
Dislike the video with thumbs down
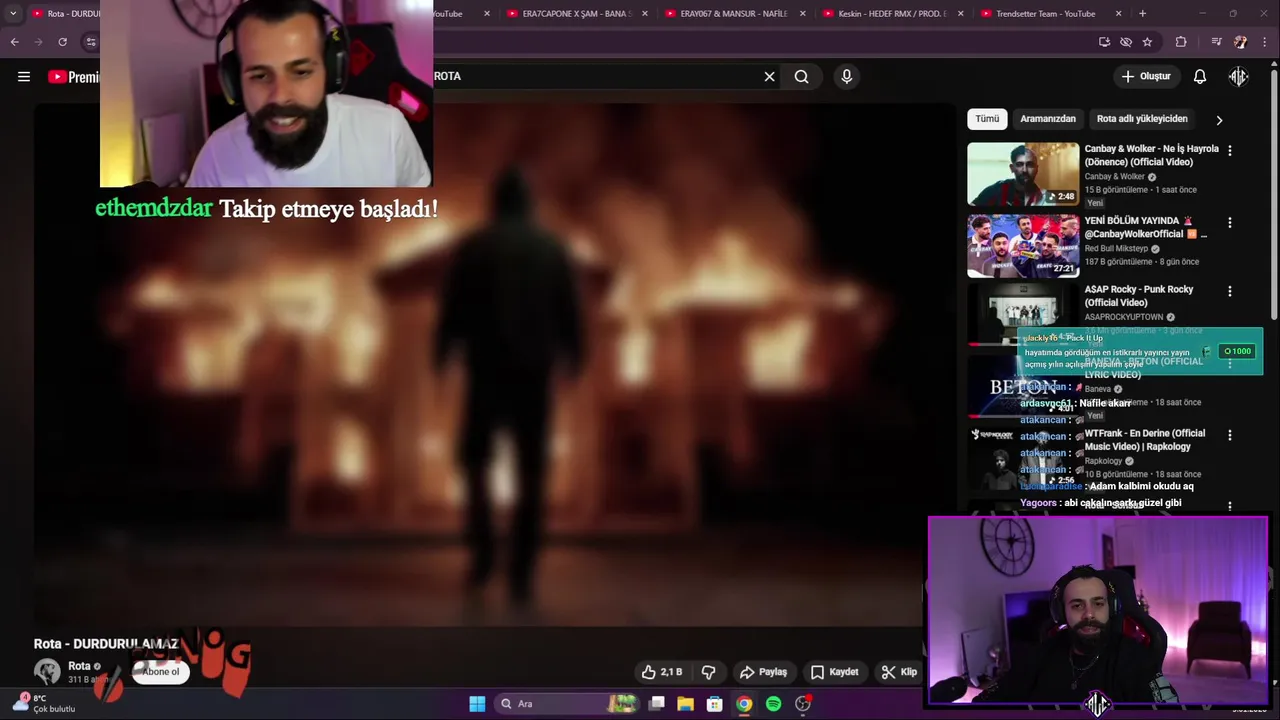click(x=708, y=672)
